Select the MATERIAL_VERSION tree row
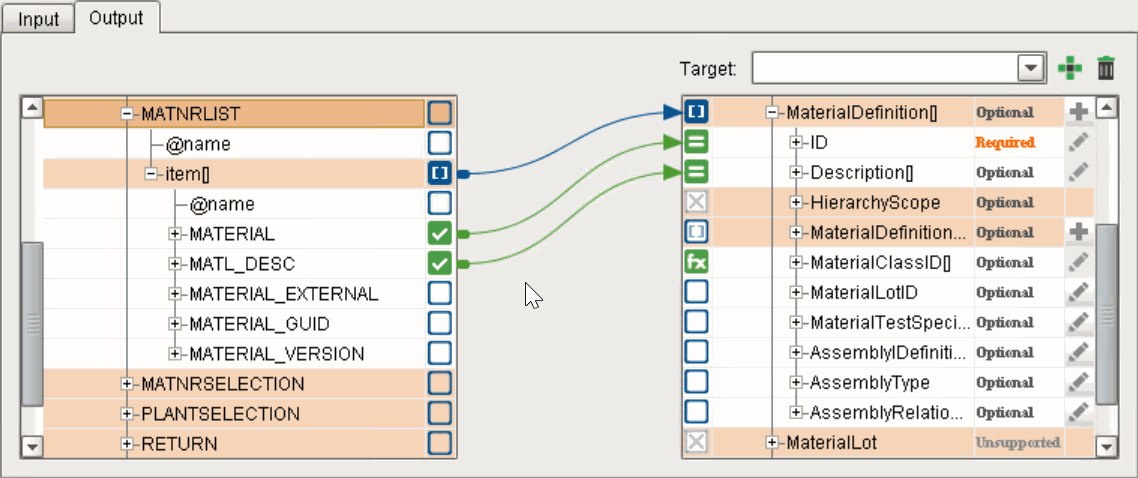This screenshot has height=478, width=1138. [235, 354]
